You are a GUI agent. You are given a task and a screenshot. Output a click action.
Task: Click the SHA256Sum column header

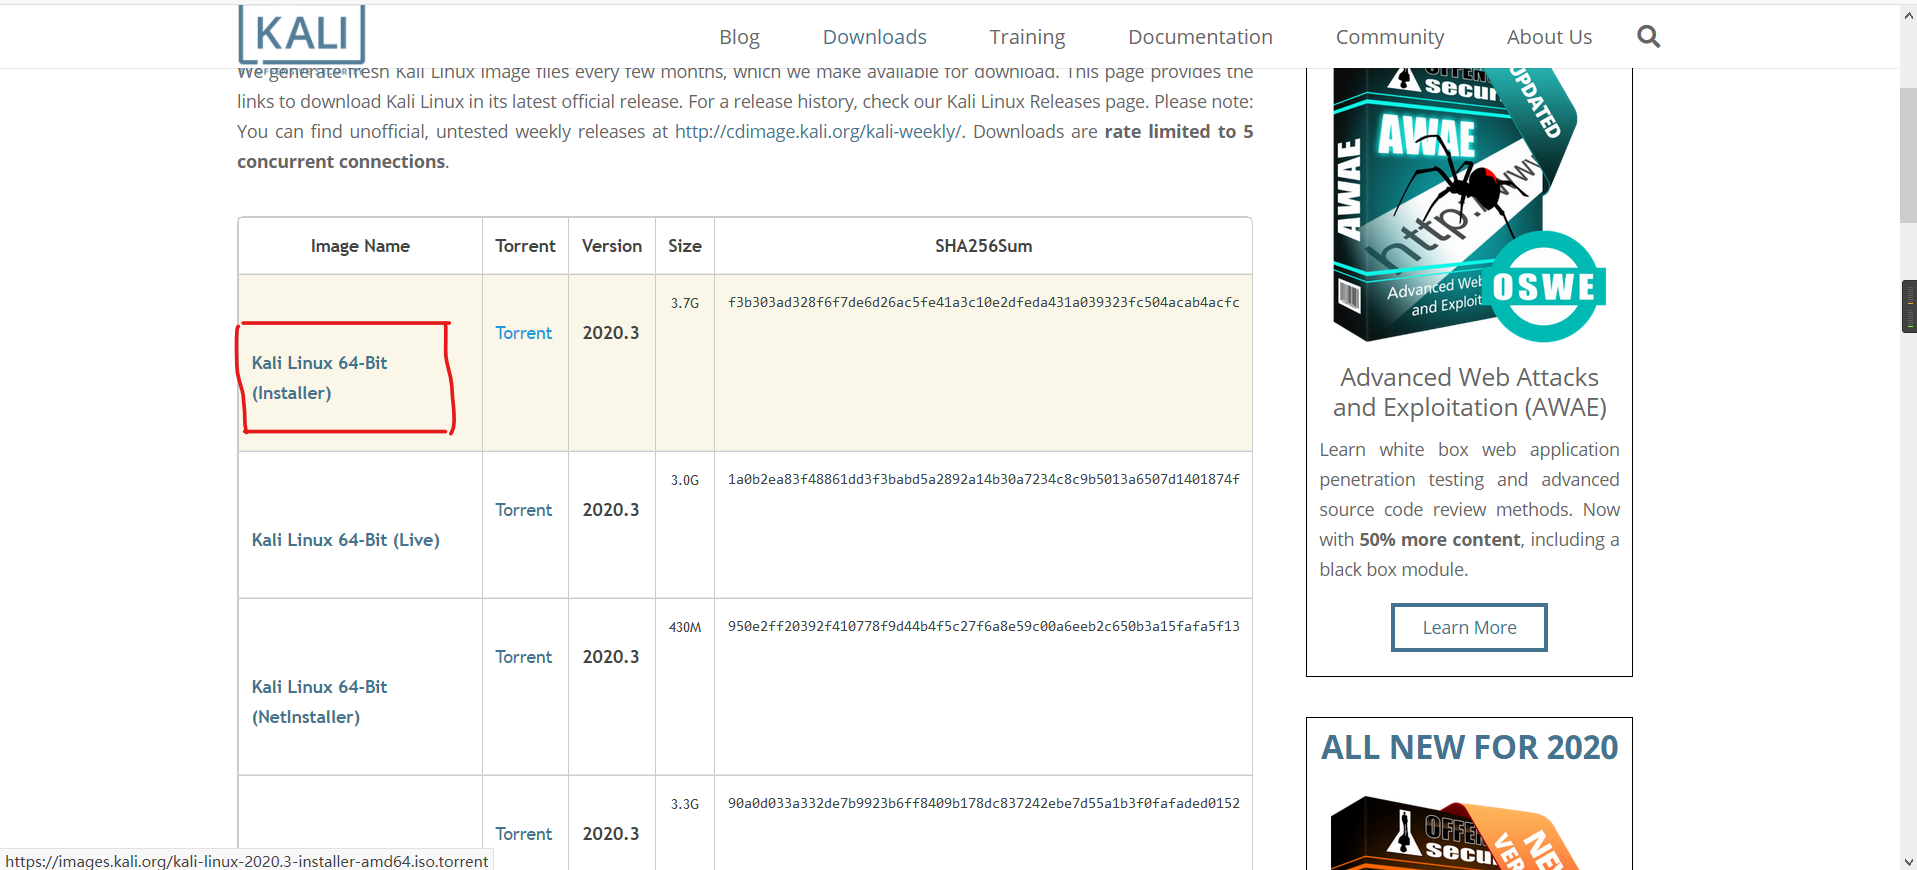coord(984,246)
